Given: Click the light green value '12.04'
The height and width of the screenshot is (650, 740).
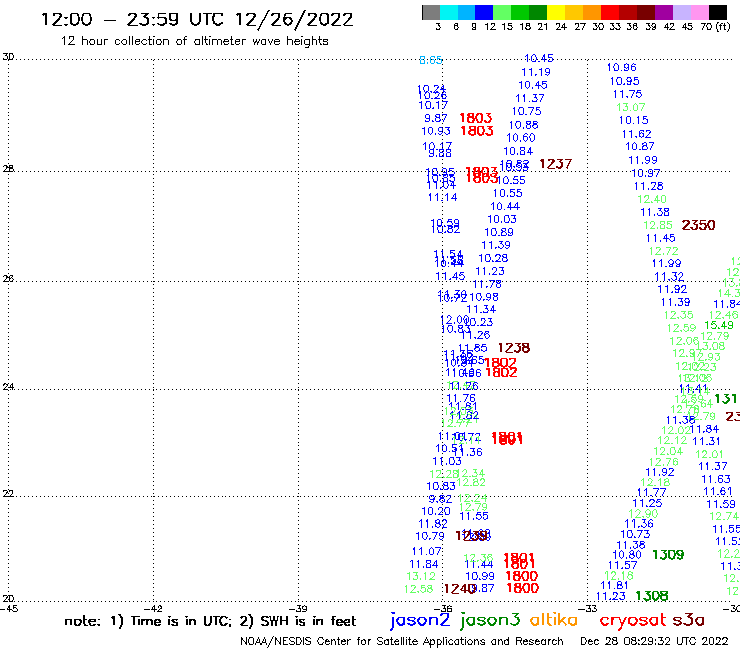Looking at the screenshot, I should [668, 451].
